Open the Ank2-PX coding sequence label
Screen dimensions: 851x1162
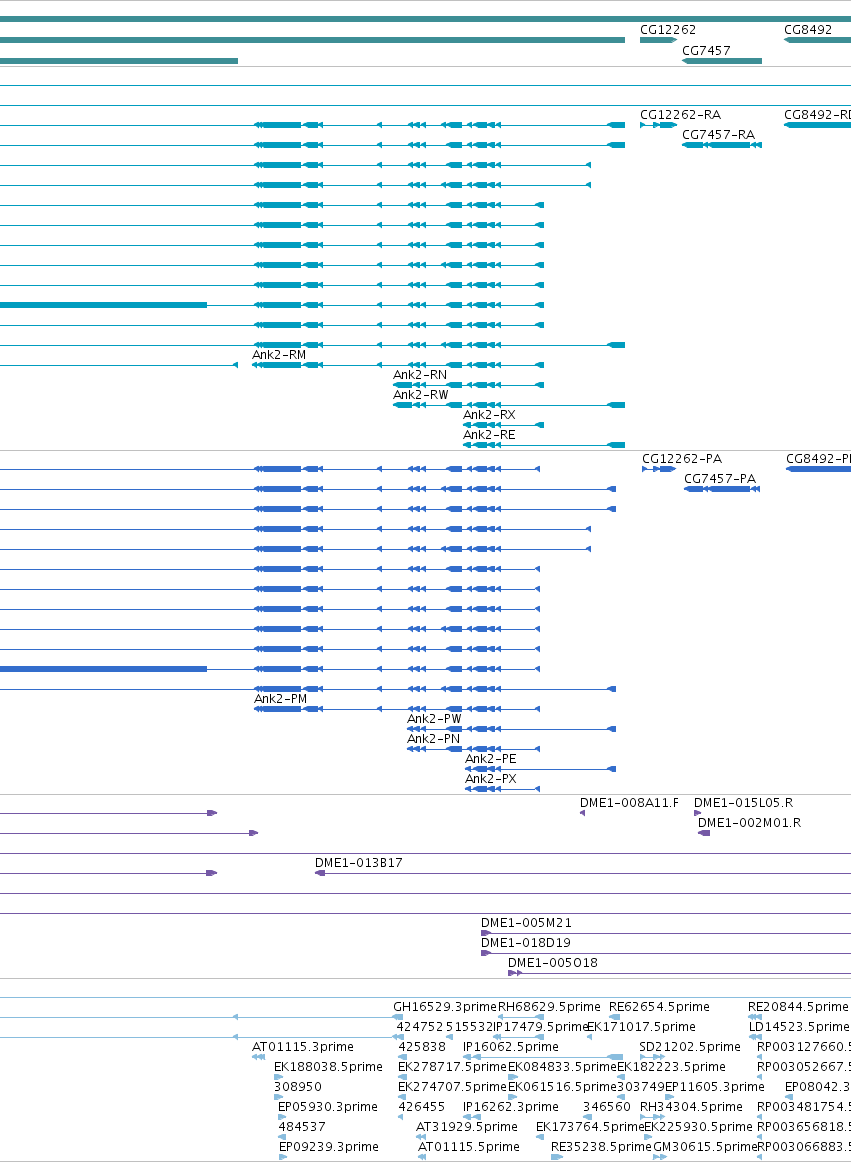point(491,779)
